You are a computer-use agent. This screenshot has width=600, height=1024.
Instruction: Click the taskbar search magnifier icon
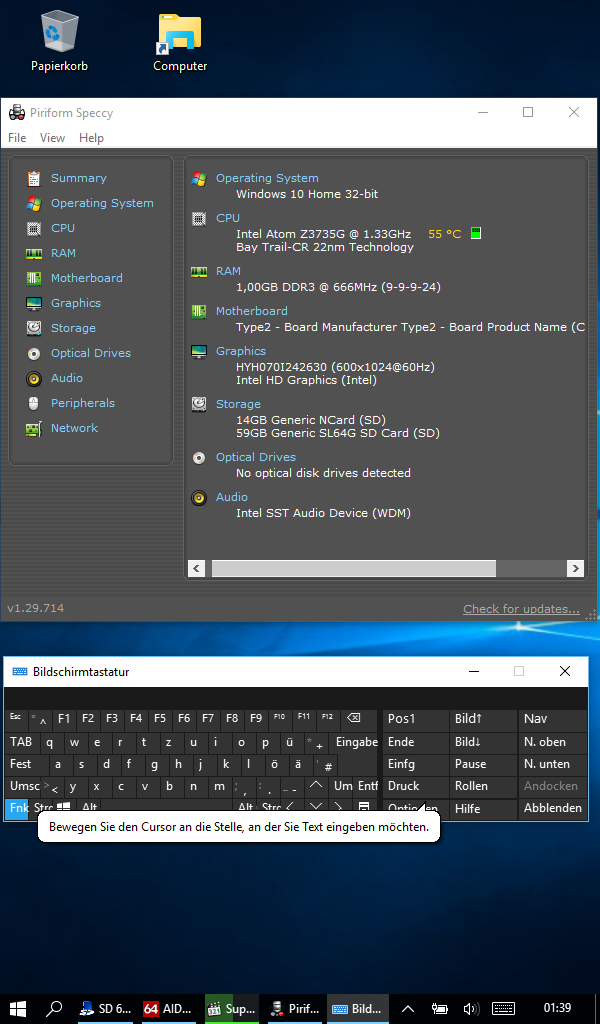pyautogui.click(x=54, y=1008)
